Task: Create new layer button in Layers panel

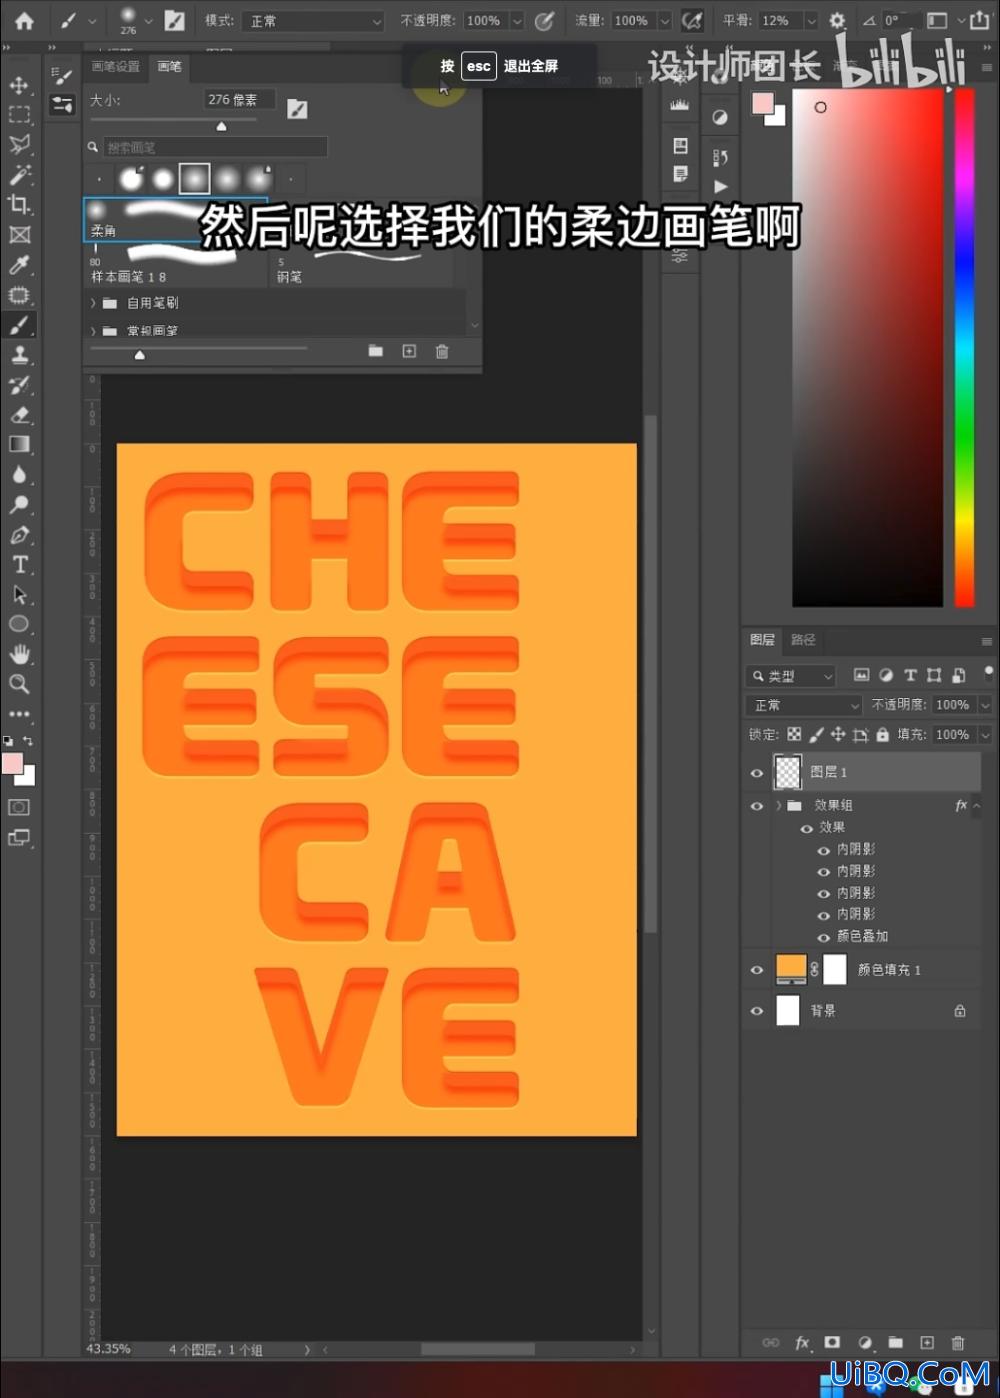Action: pos(927,1343)
